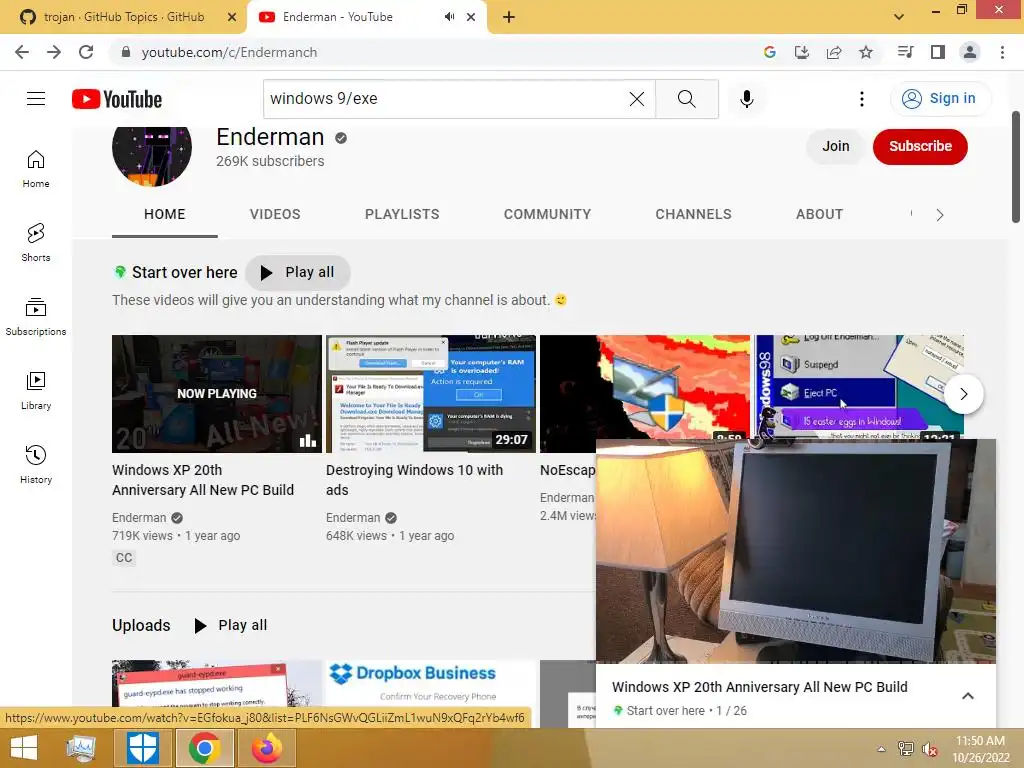Play all Start over here videos
Viewport: 1024px width, 768px height.
click(298, 272)
